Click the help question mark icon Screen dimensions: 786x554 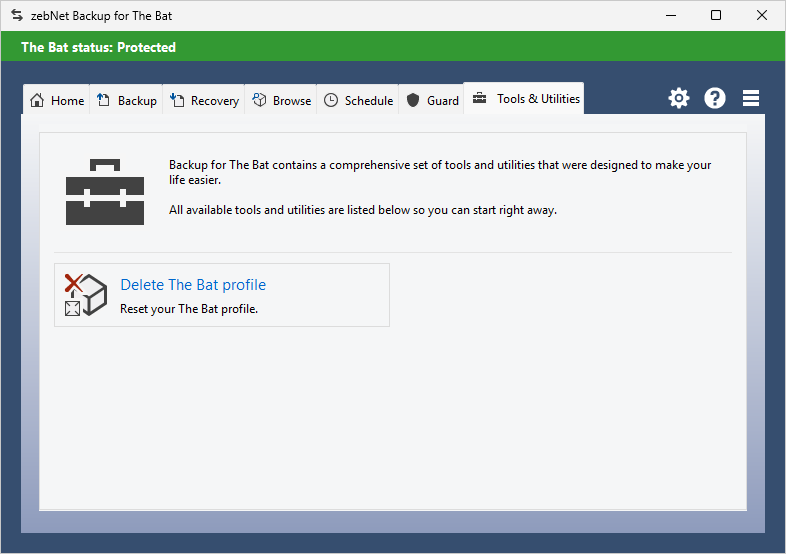(x=715, y=98)
